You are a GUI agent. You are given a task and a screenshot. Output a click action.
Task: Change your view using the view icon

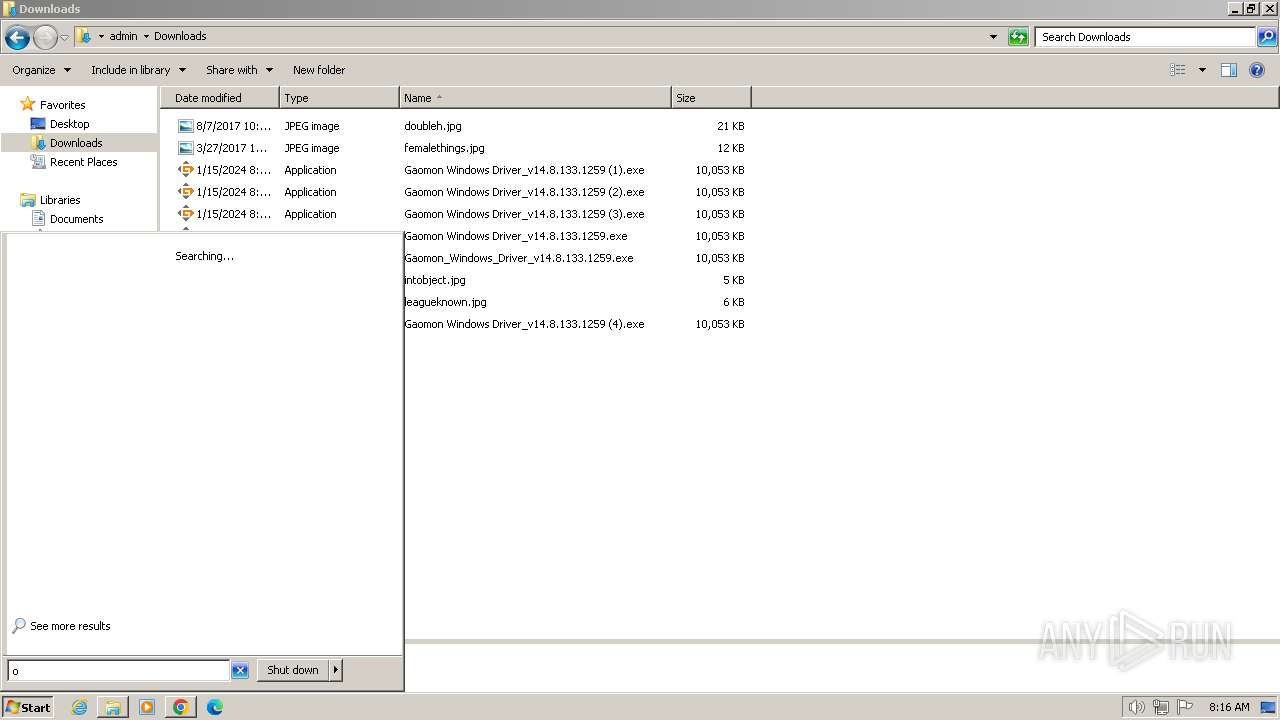1178,70
